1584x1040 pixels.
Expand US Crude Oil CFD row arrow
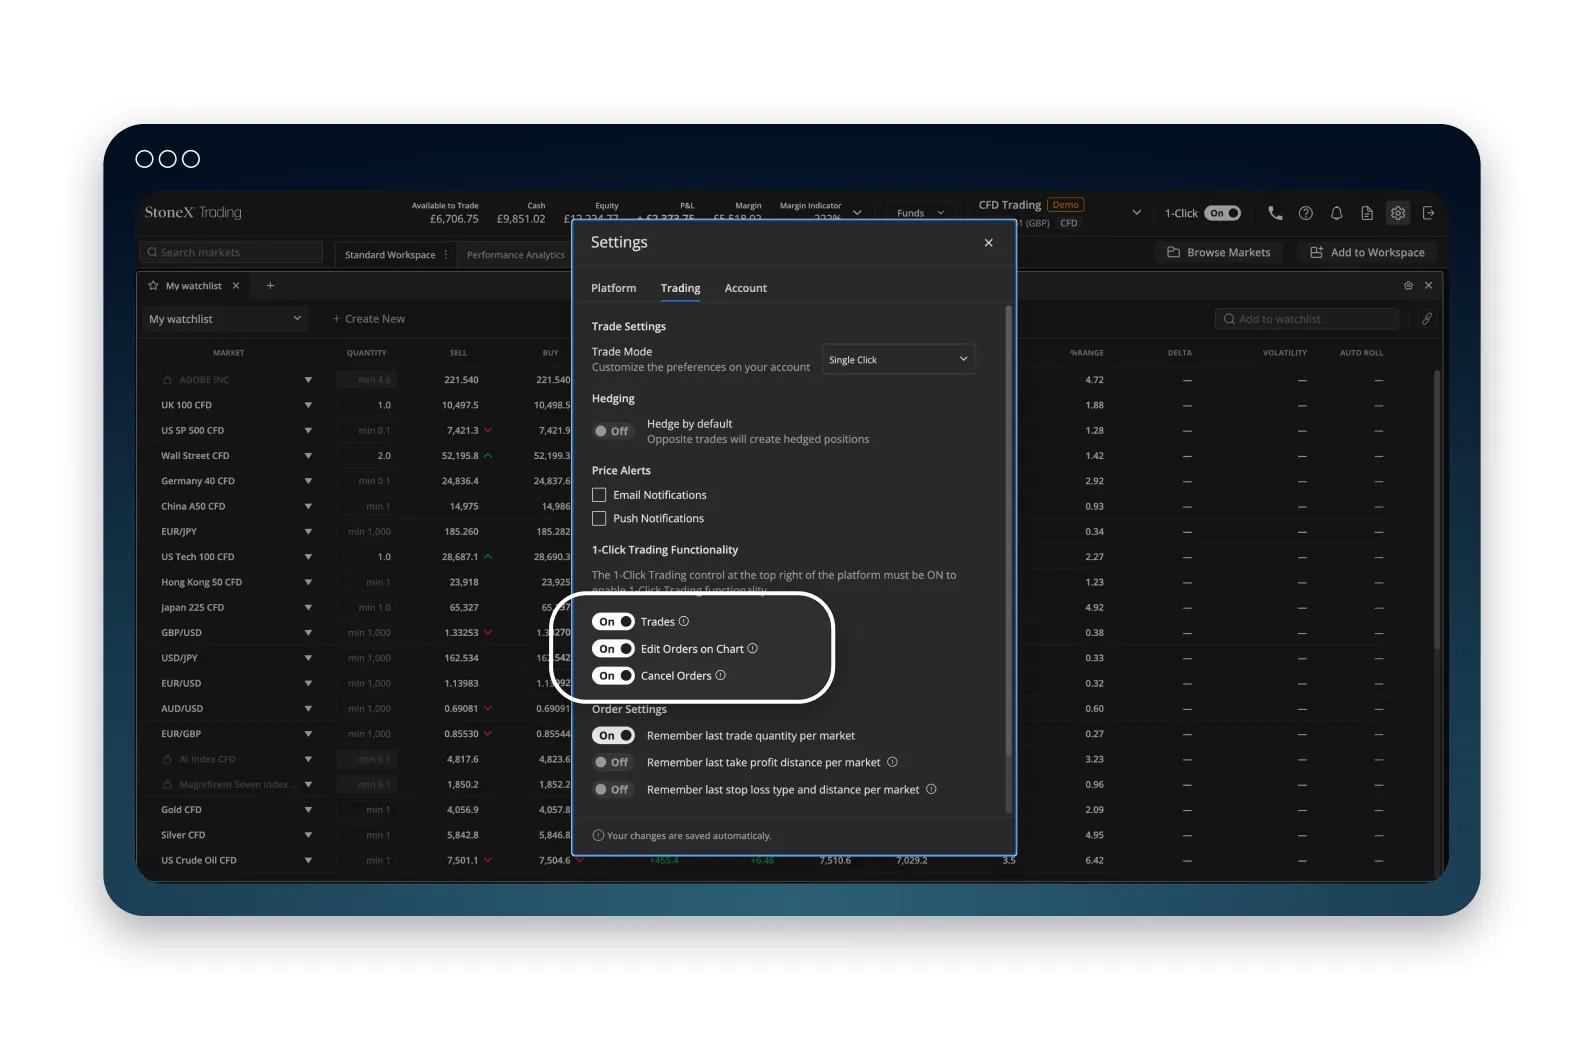(x=308, y=861)
